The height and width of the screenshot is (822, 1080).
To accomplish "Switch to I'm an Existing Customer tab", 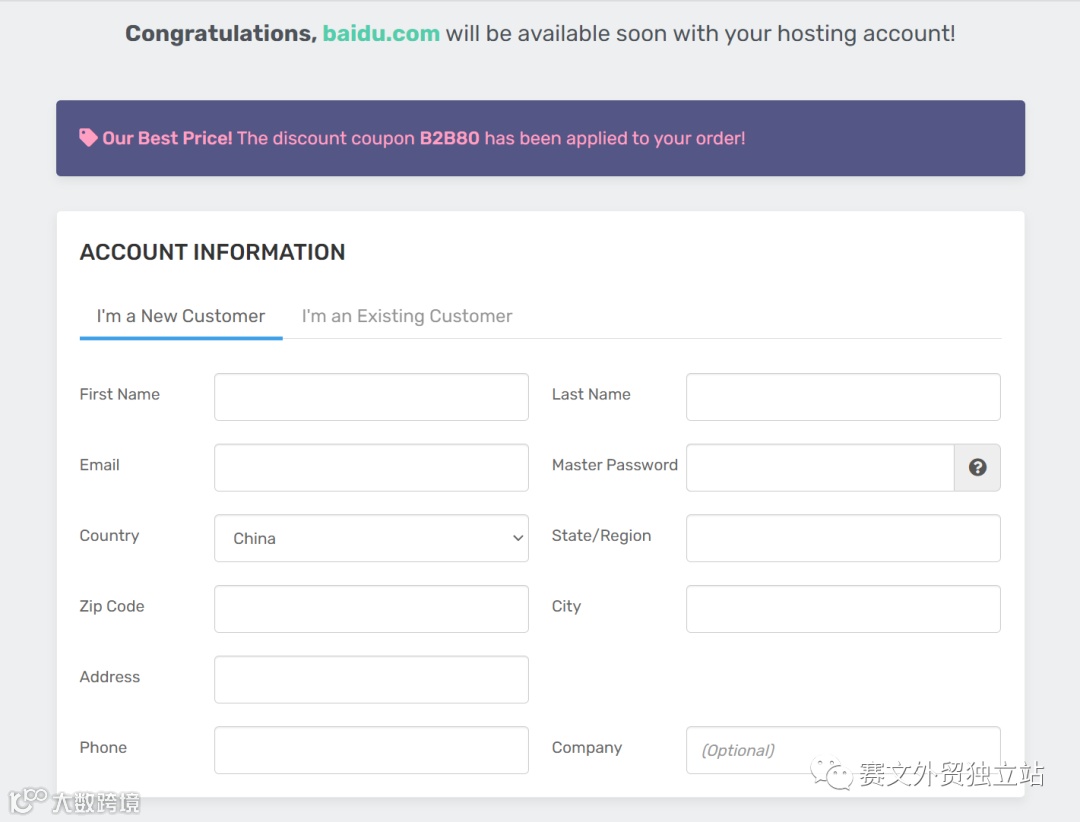I will point(406,316).
